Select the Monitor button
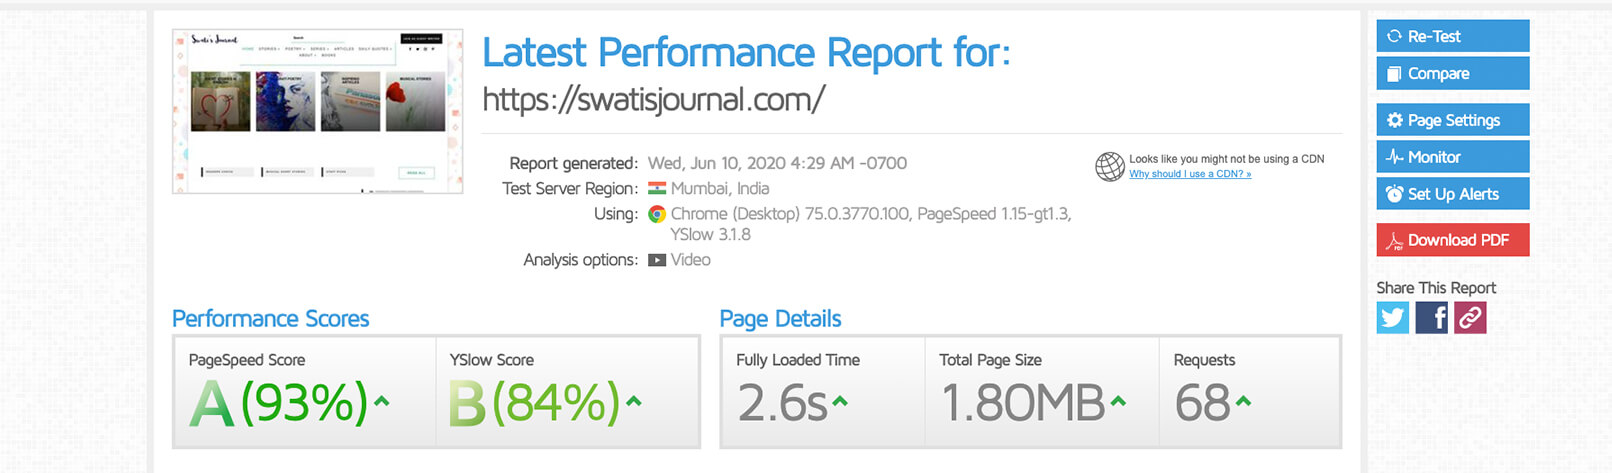The image size is (1612, 473). coord(1453,157)
